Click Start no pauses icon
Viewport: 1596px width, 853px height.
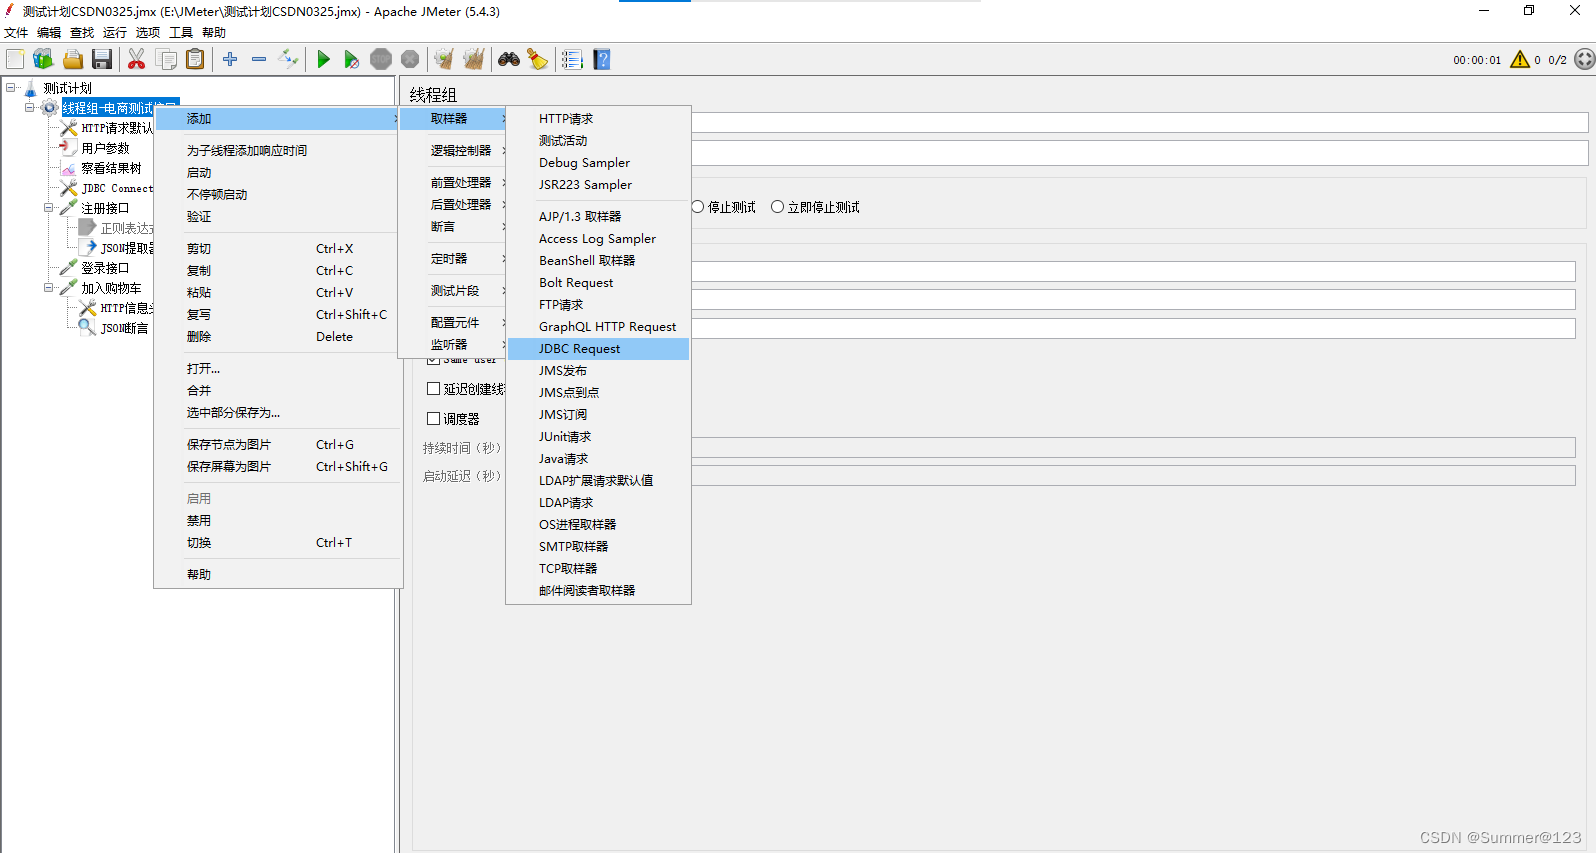[351, 59]
